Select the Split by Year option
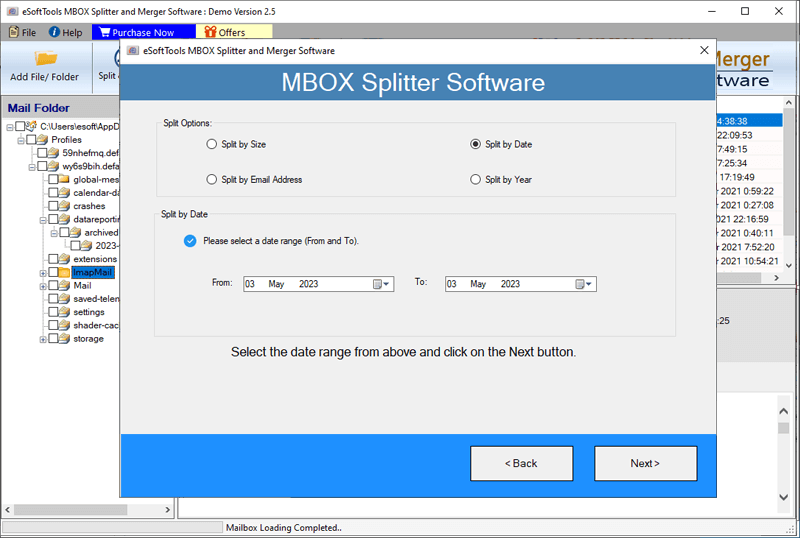The image size is (800, 538). 476,180
